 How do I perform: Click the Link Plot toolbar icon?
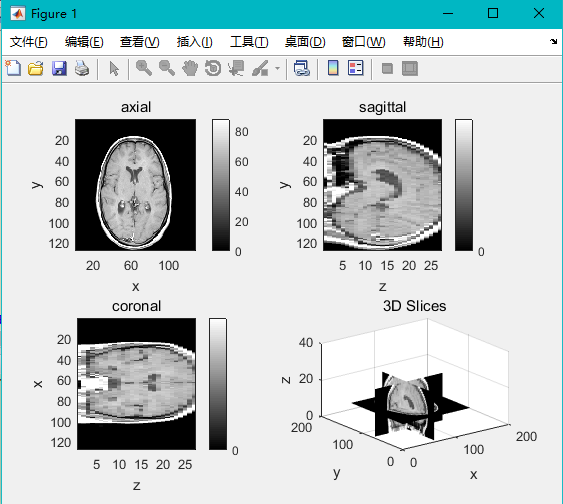[x=302, y=68]
